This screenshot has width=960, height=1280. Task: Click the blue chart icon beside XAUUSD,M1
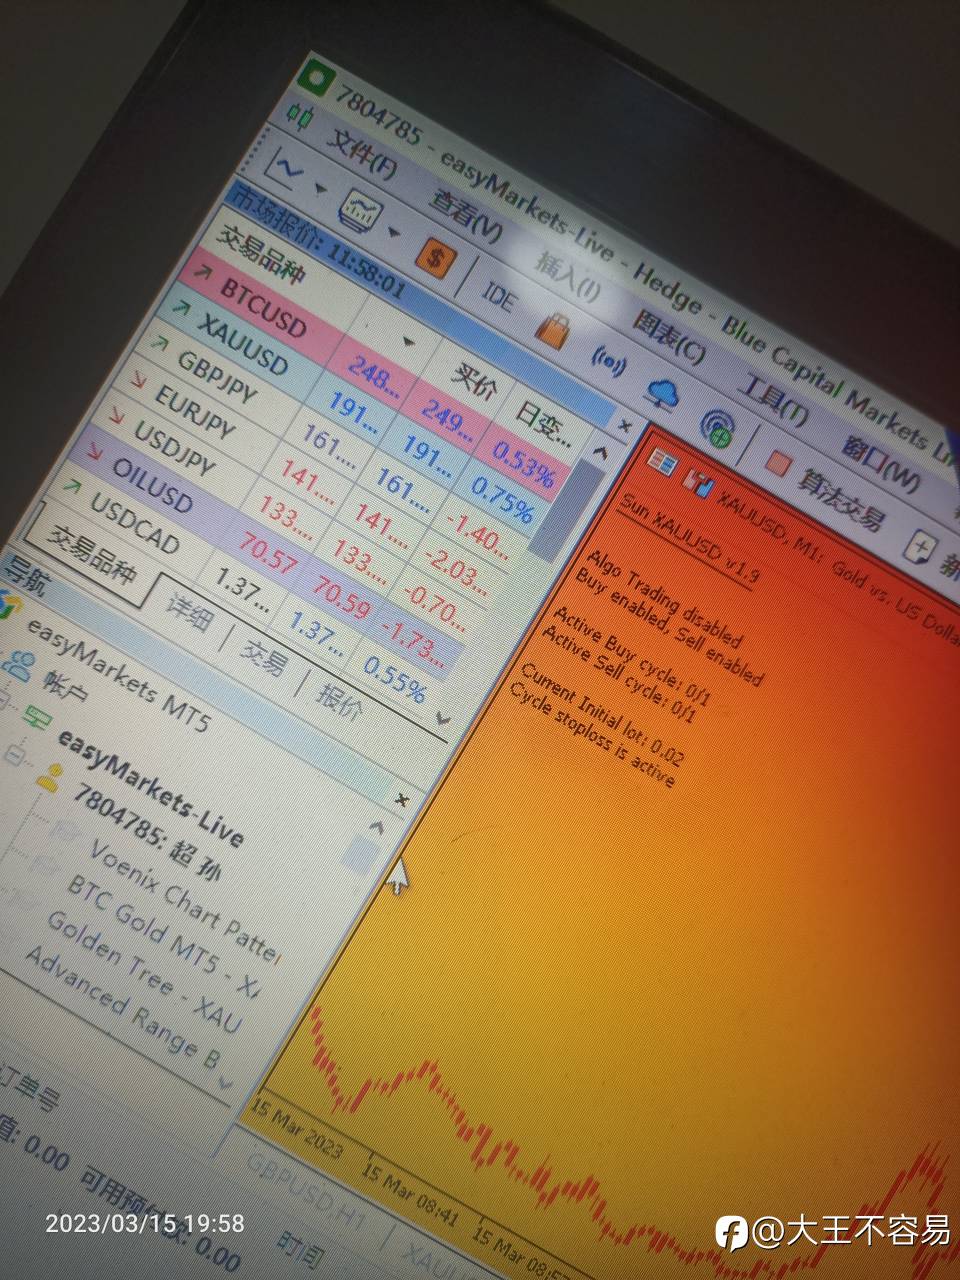click(x=699, y=484)
